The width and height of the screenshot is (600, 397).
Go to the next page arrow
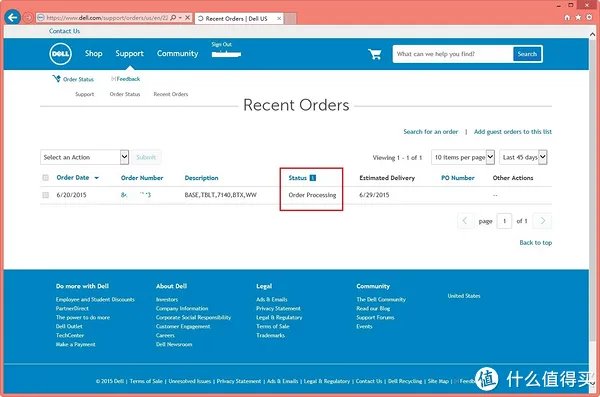543,221
